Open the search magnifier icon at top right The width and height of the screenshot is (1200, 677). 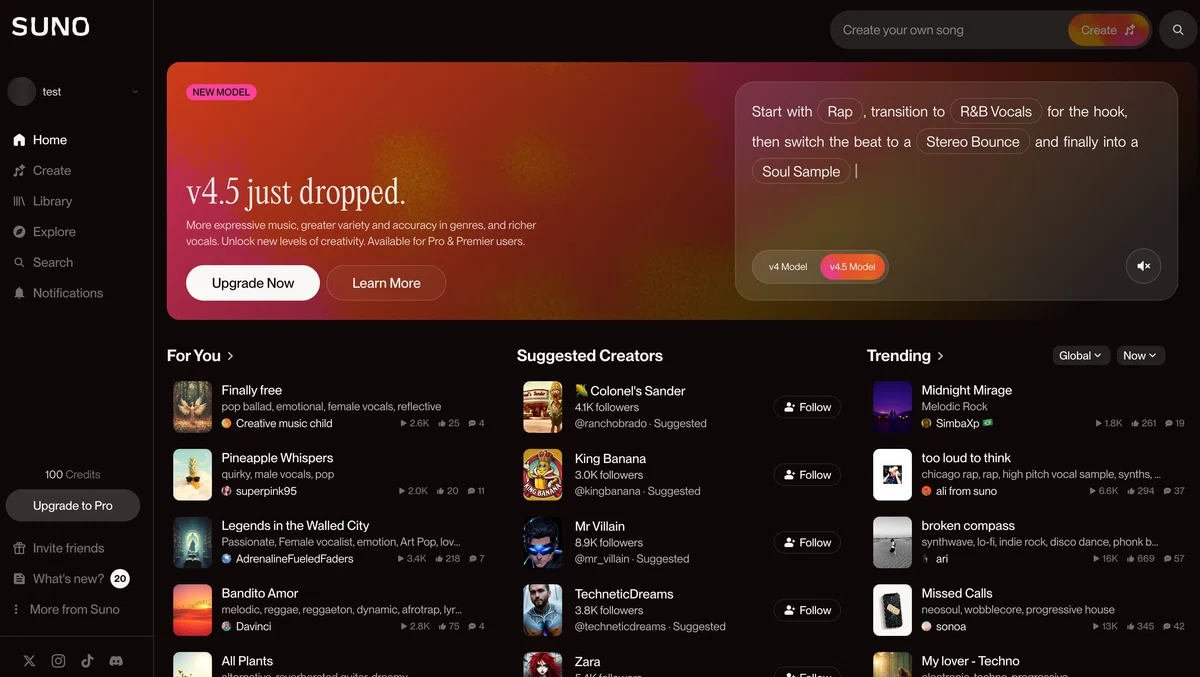click(1178, 30)
